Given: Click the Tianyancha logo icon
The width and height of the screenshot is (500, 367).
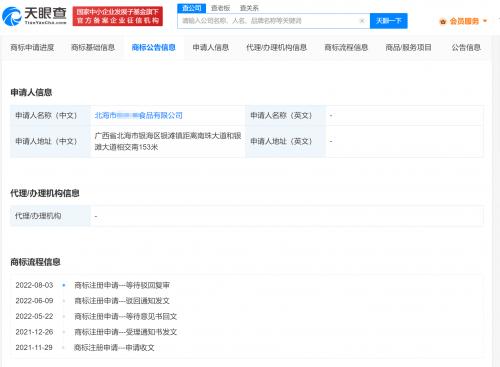Looking at the screenshot, I should click(12, 16).
